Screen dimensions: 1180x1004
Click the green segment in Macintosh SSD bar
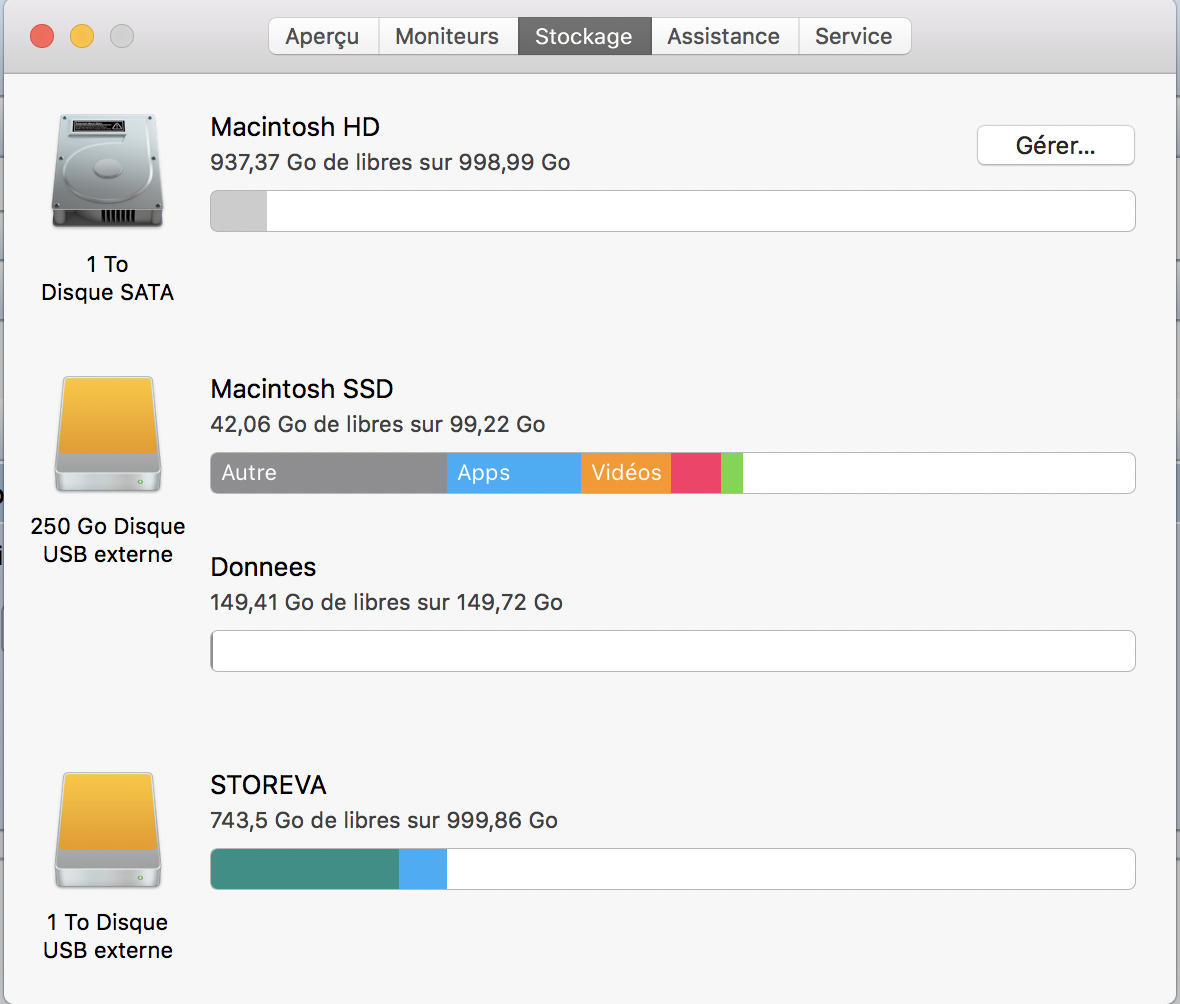coord(732,473)
